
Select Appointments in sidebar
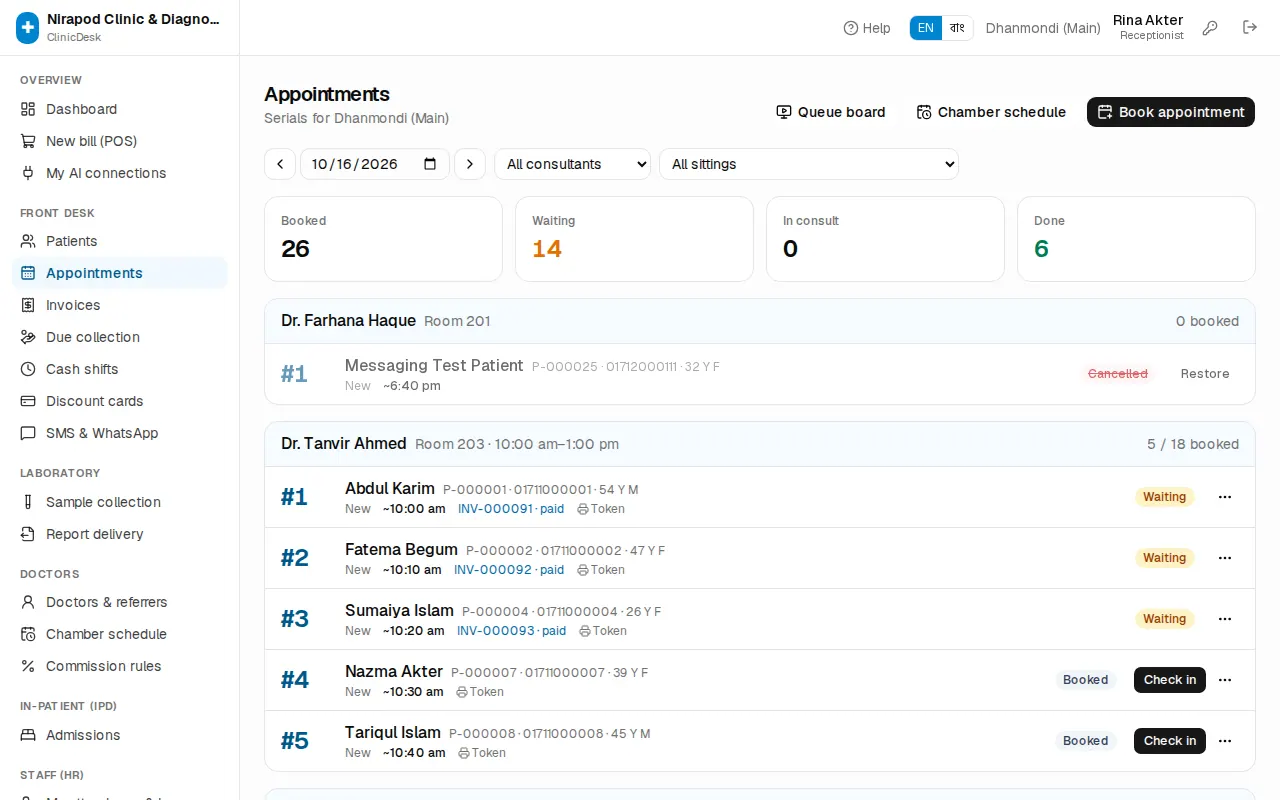click(x=120, y=273)
